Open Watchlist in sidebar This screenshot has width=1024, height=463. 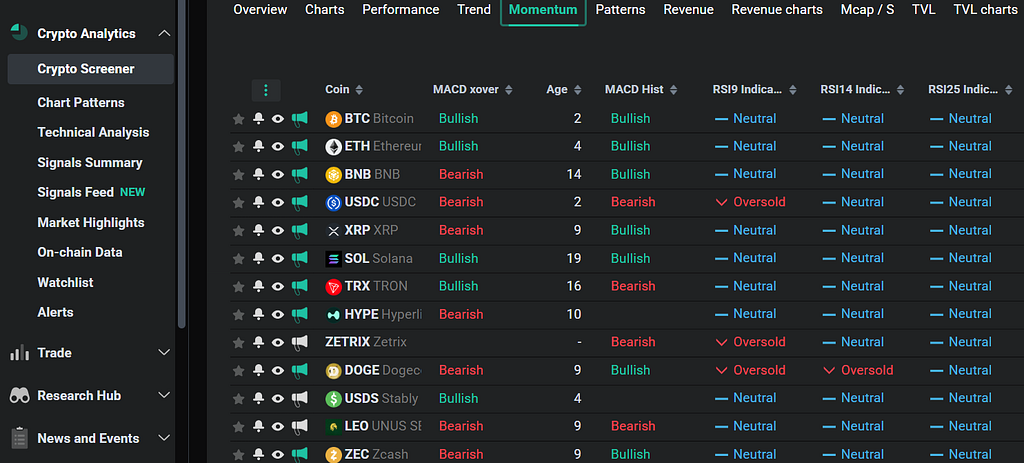click(65, 283)
